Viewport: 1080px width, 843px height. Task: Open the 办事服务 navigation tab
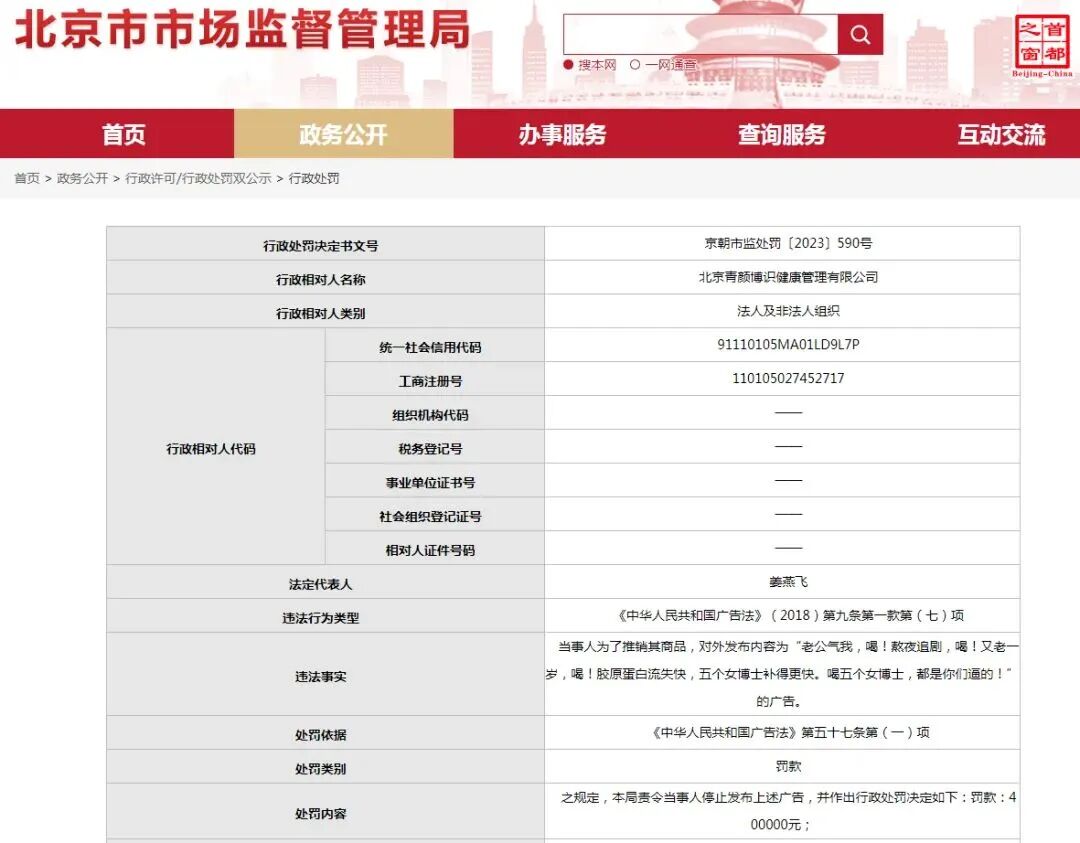(563, 134)
